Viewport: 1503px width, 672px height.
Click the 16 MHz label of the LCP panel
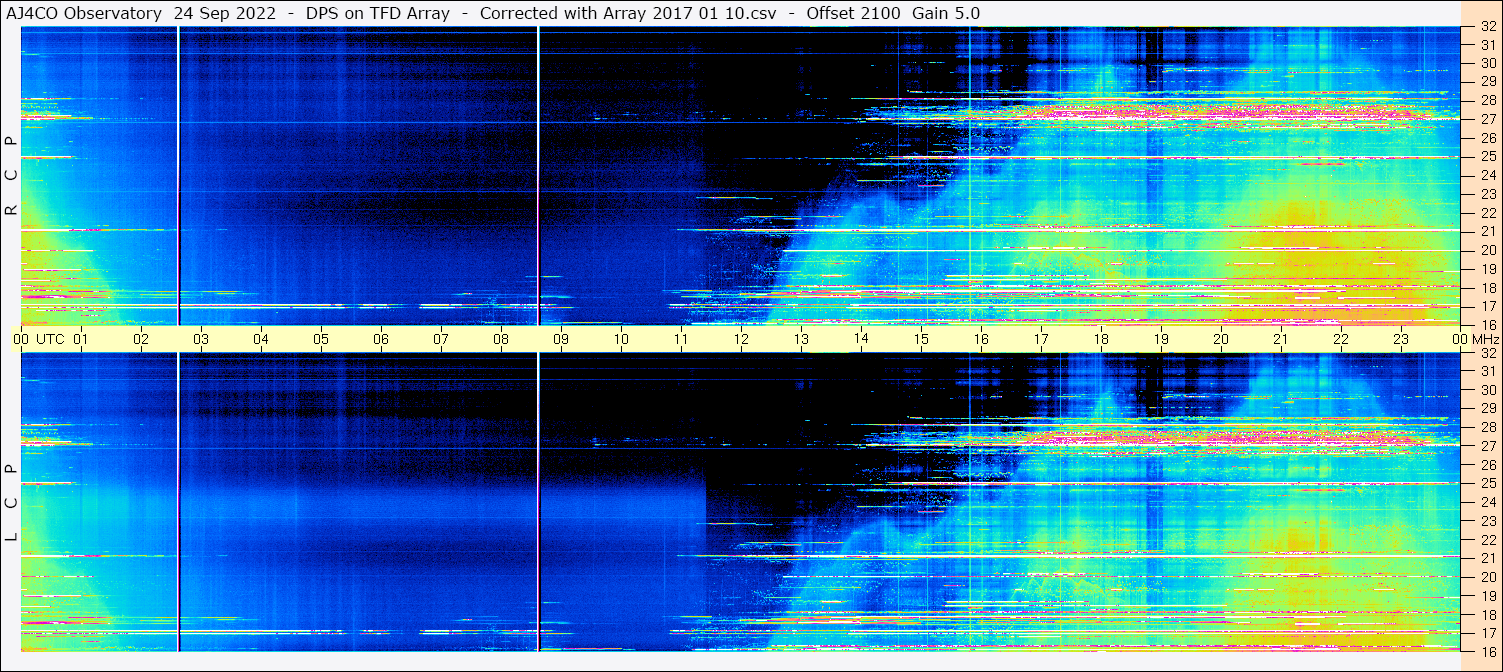[1486, 651]
